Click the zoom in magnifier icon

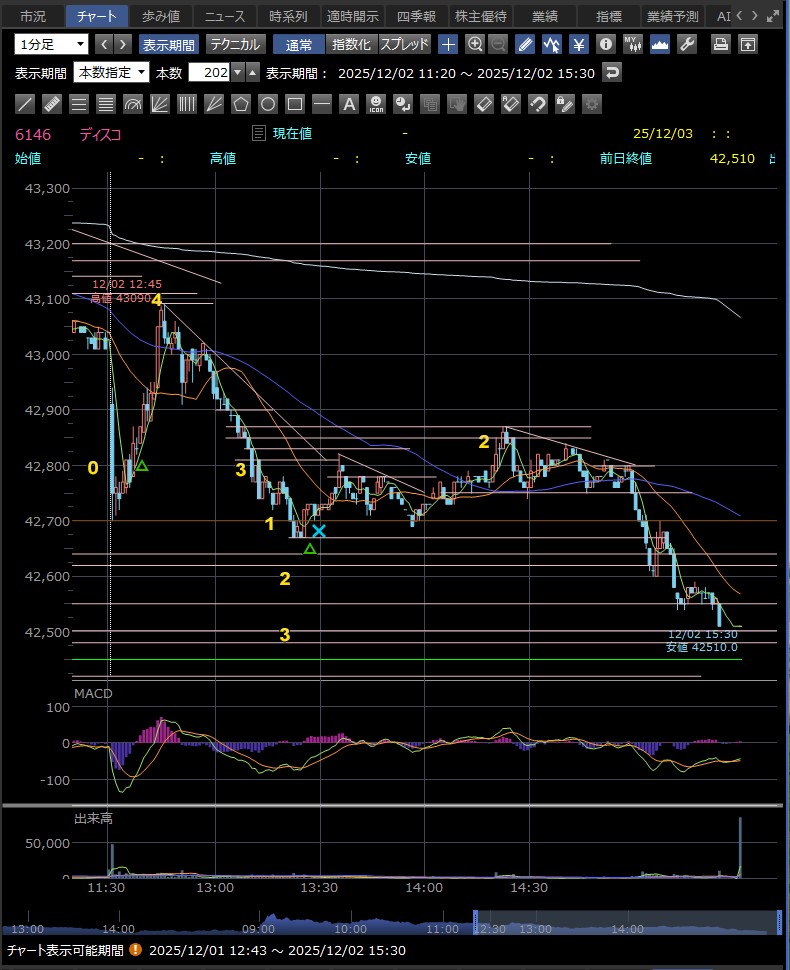pyautogui.click(x=475, y=44)
